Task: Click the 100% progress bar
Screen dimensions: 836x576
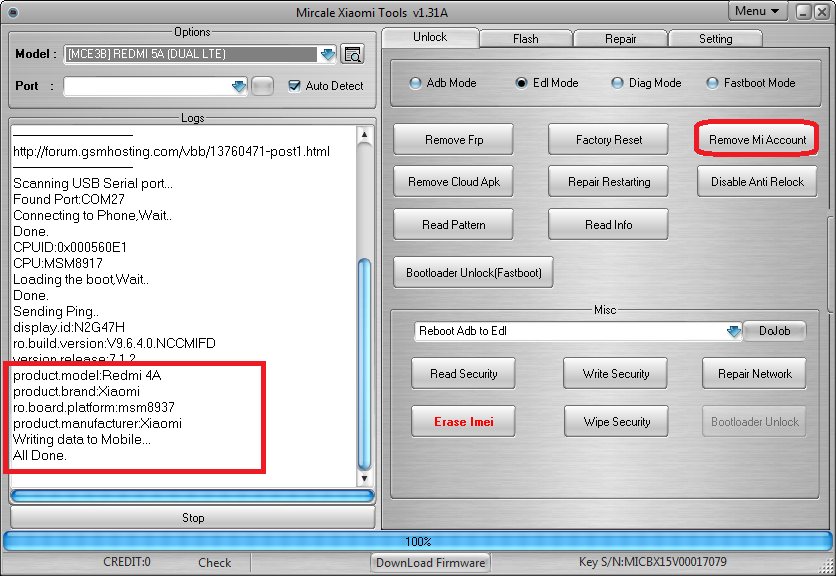Action: coord(418,541)
